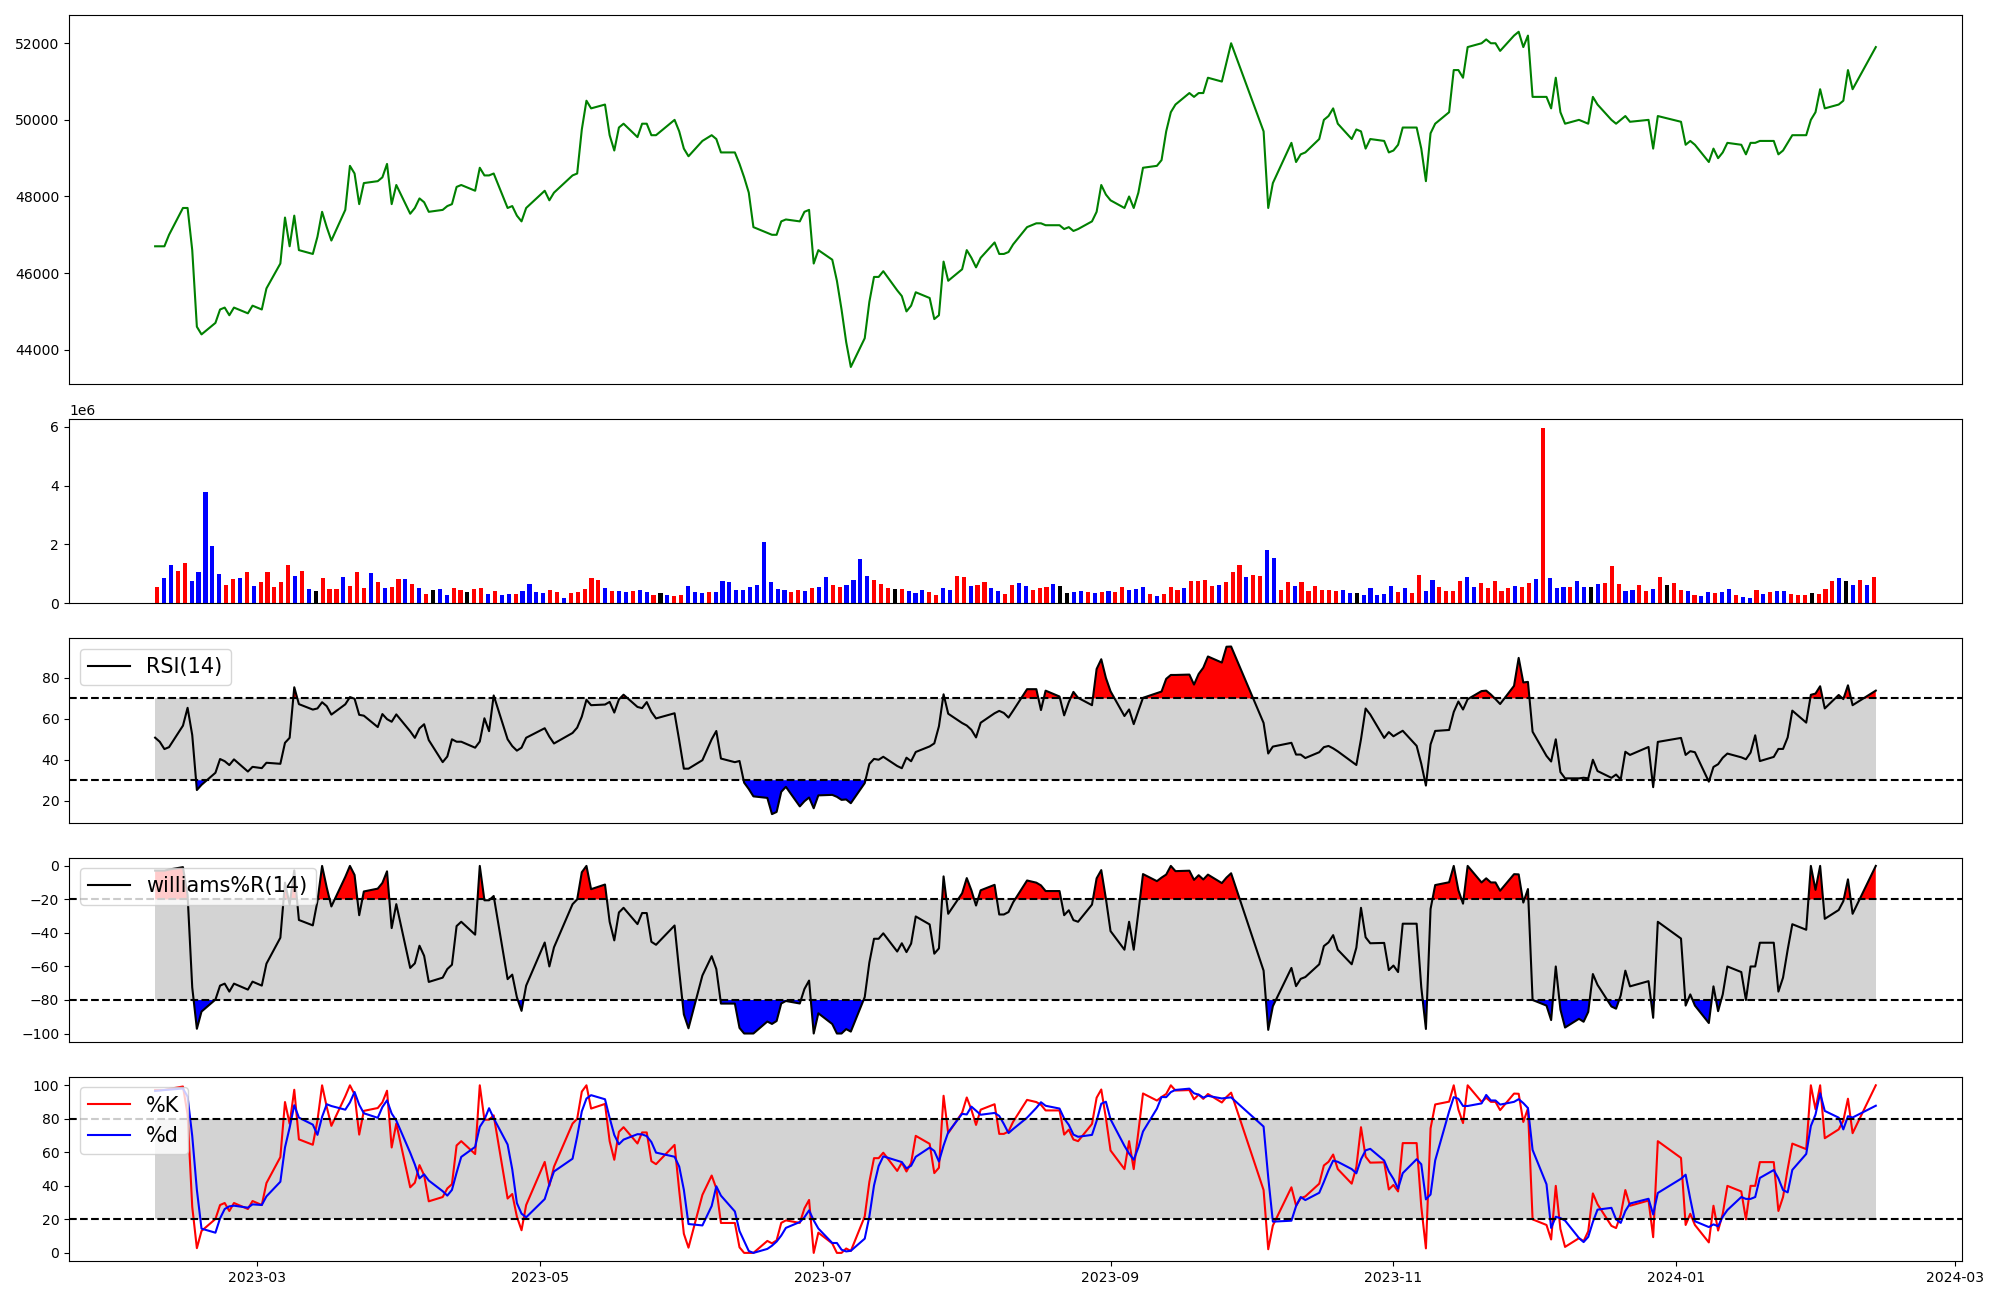Click the -100 tick on Williams %R axis

pyautogui.click(x=40, y=1034)
